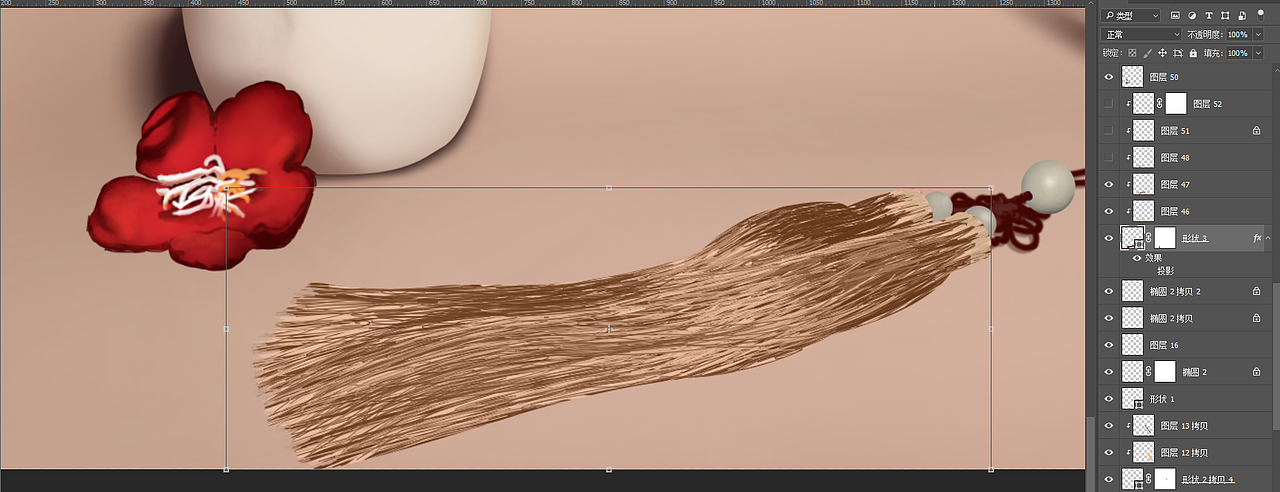Viewport: 1280px width, 492px height.
Task: Click the 不透明度 opacity value field
Action: [x=1238, y=34]
